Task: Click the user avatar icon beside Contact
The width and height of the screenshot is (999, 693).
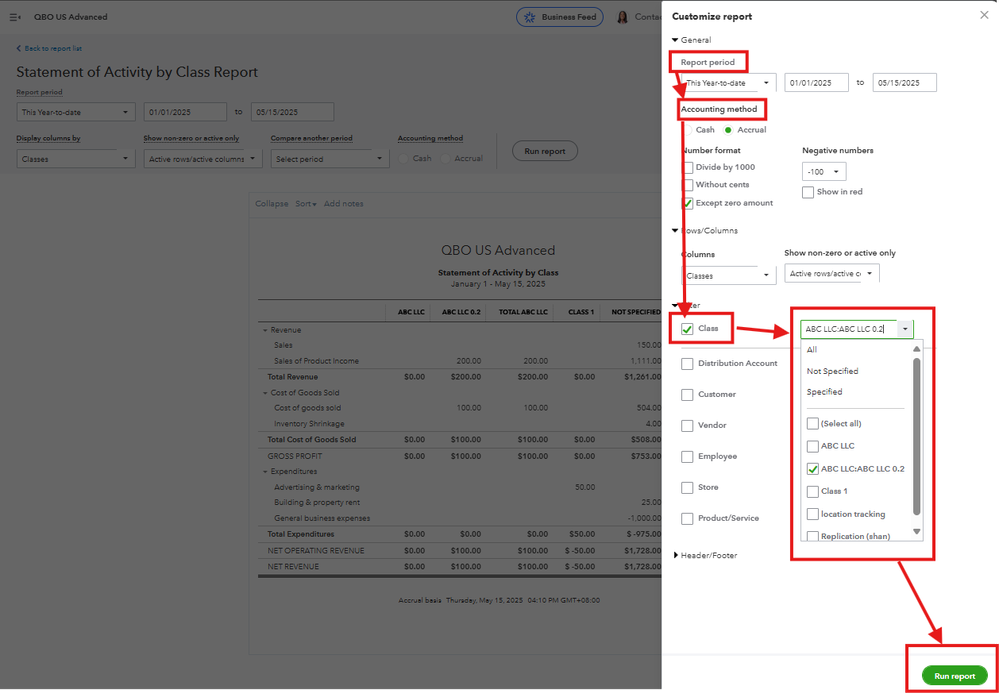Action: (622, 17)
